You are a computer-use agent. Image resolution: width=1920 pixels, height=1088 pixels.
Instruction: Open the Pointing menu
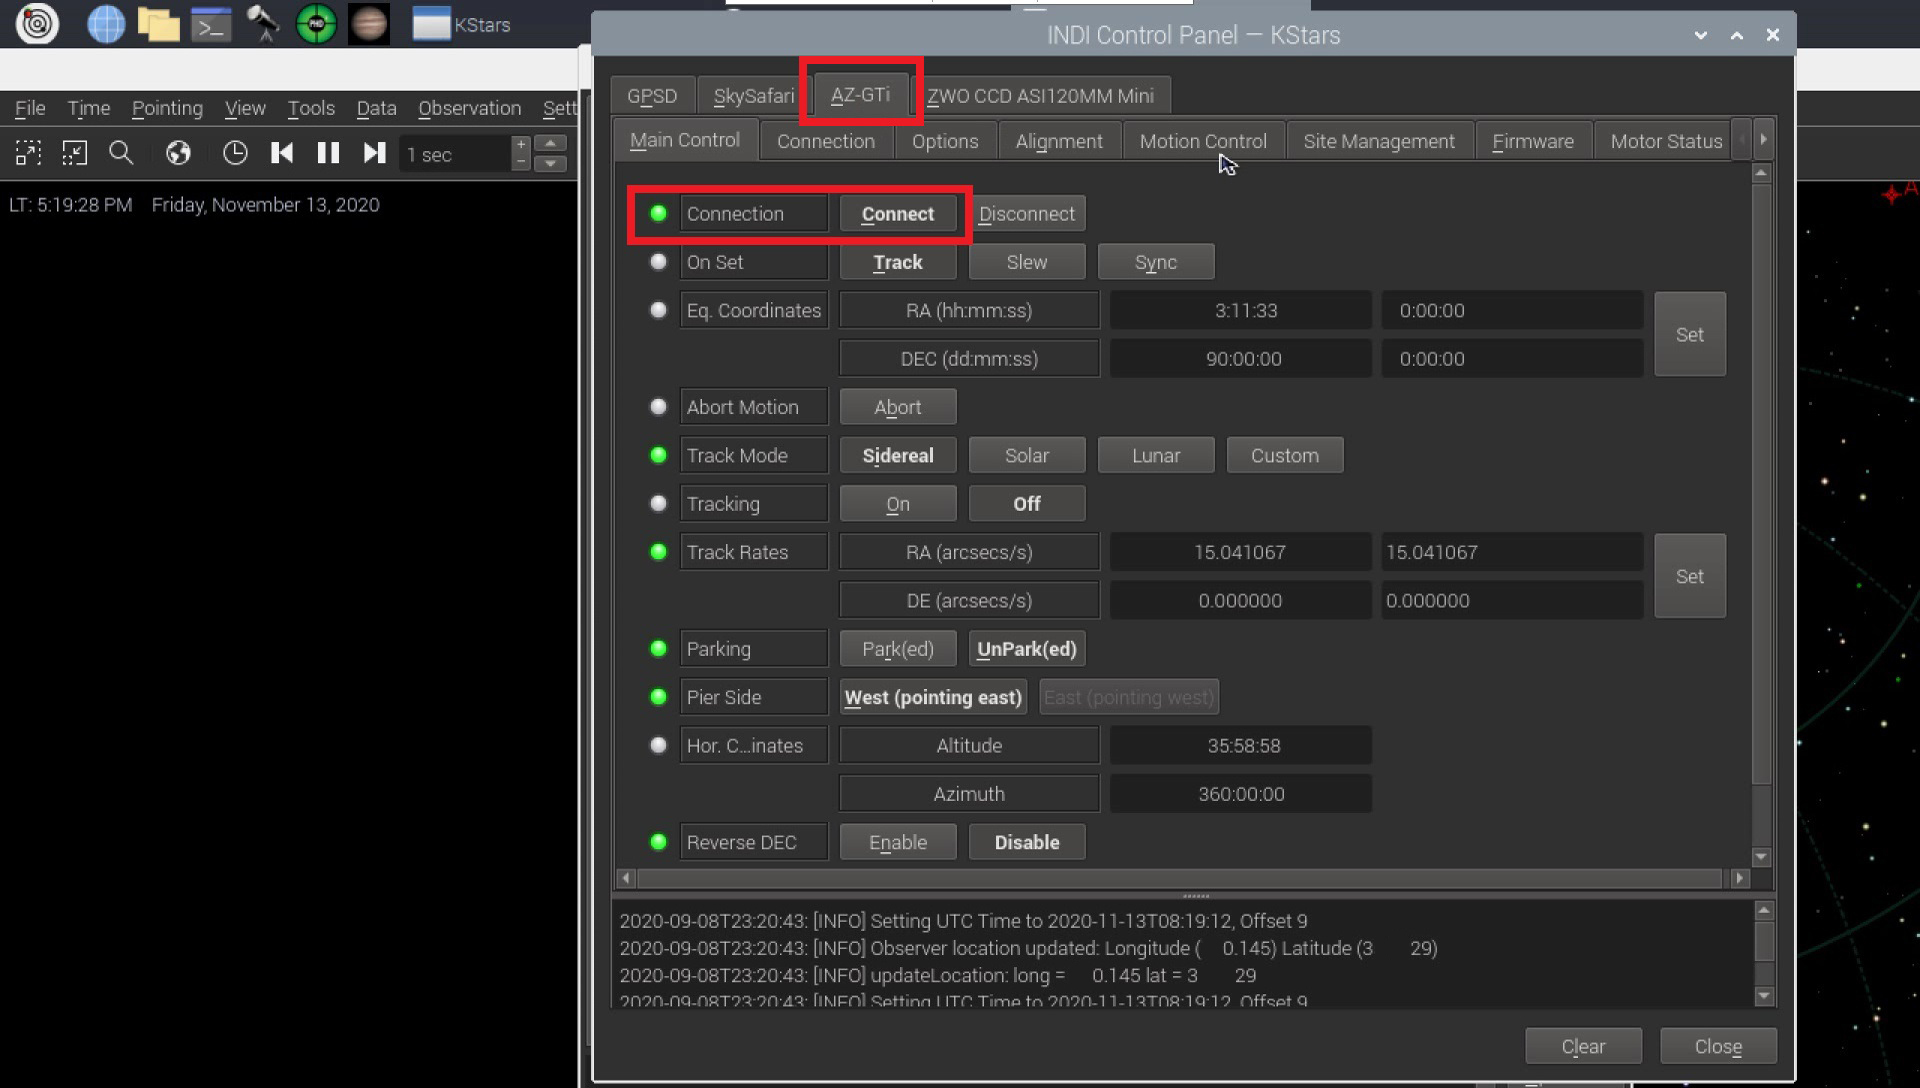click(167, 108)
